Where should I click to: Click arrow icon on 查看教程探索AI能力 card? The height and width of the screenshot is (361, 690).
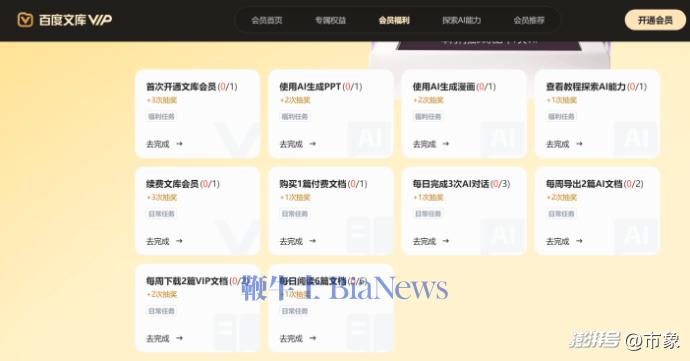tap(579, 144)
